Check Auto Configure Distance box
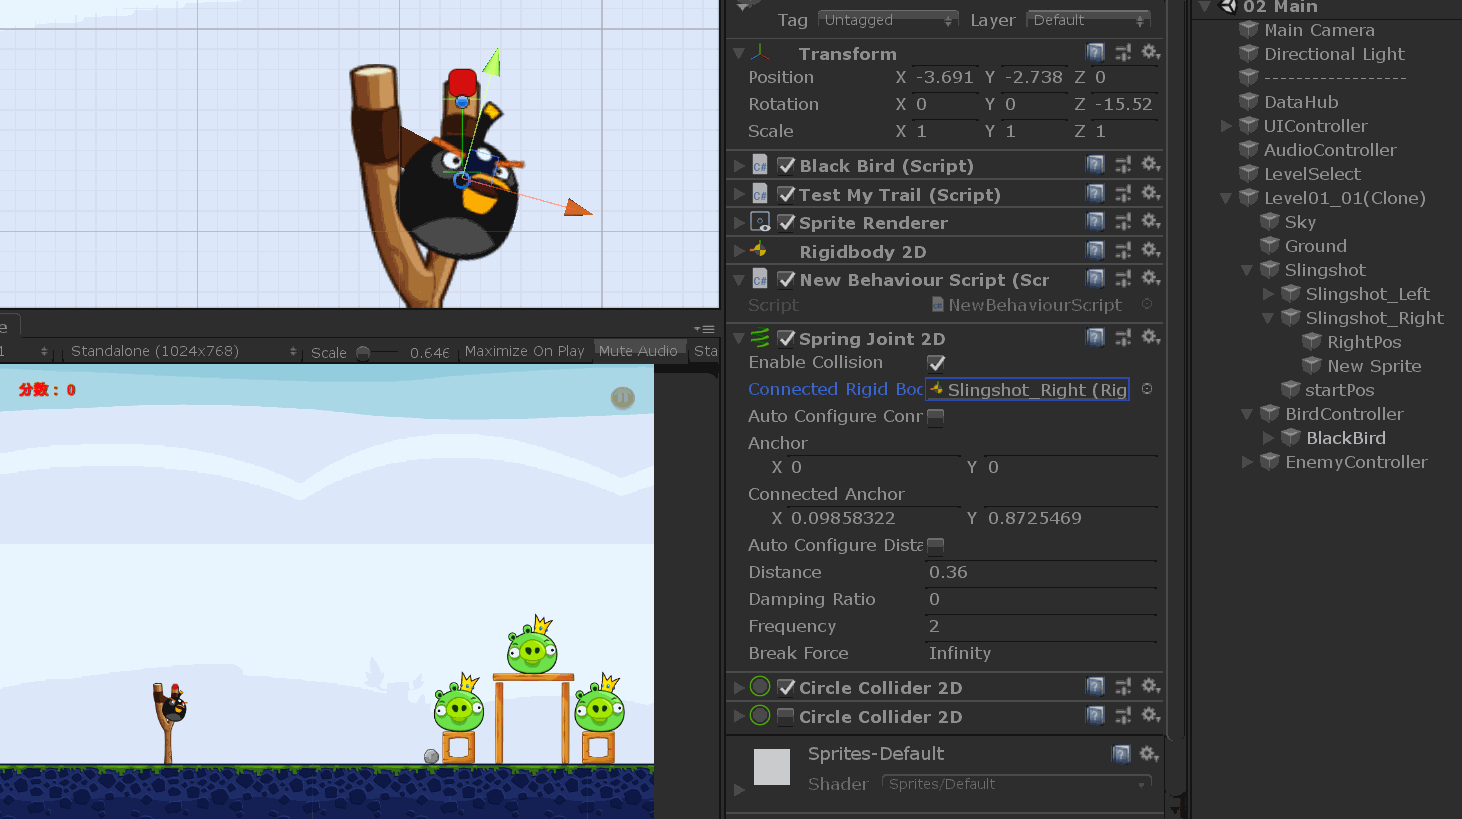This screenshot has height=819, width=1462. (x=936, y=546)
